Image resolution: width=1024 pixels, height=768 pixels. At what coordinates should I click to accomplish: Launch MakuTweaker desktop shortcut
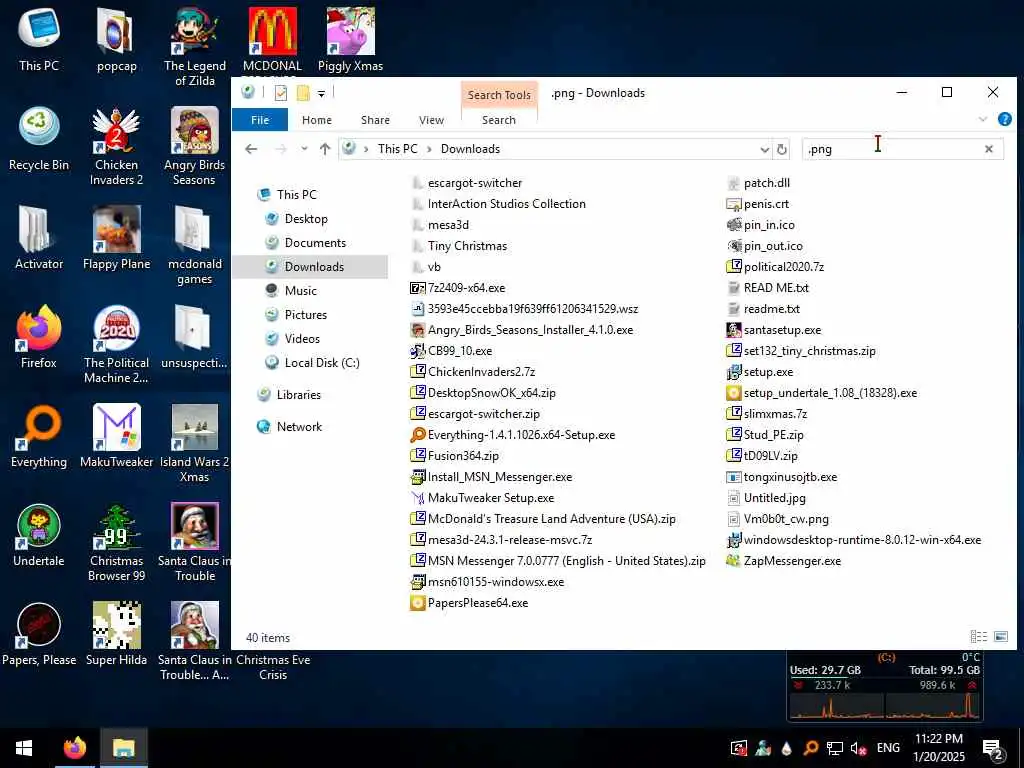pyautogui.click(x=116, y=436)
